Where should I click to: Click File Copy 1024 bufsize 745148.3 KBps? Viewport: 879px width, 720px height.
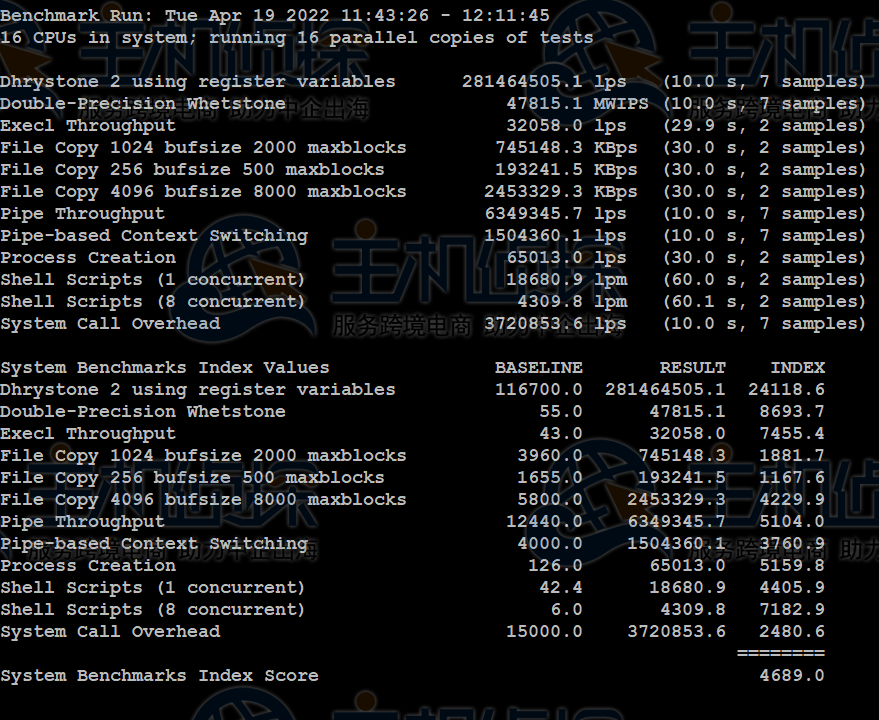coord(566,147)
